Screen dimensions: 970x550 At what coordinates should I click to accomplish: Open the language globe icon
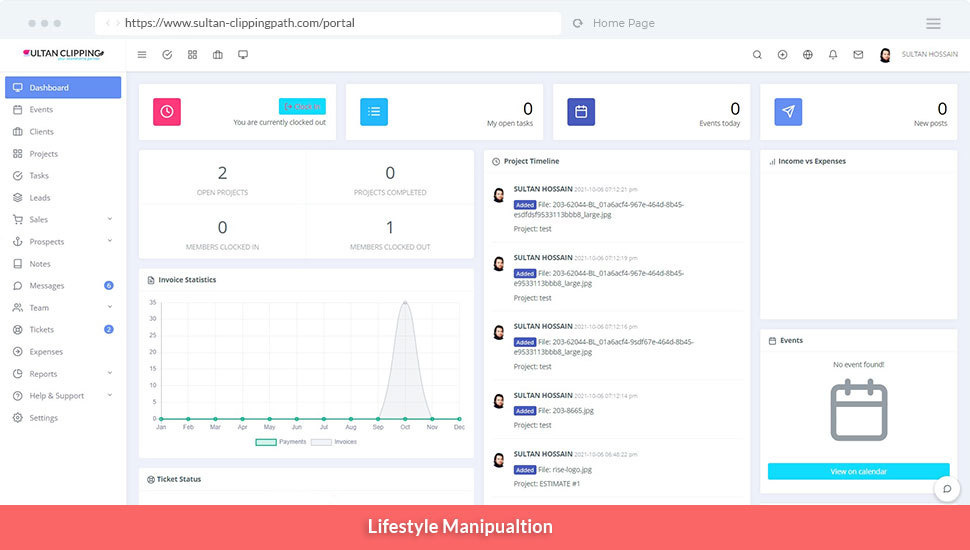click(x=808, y=54)
